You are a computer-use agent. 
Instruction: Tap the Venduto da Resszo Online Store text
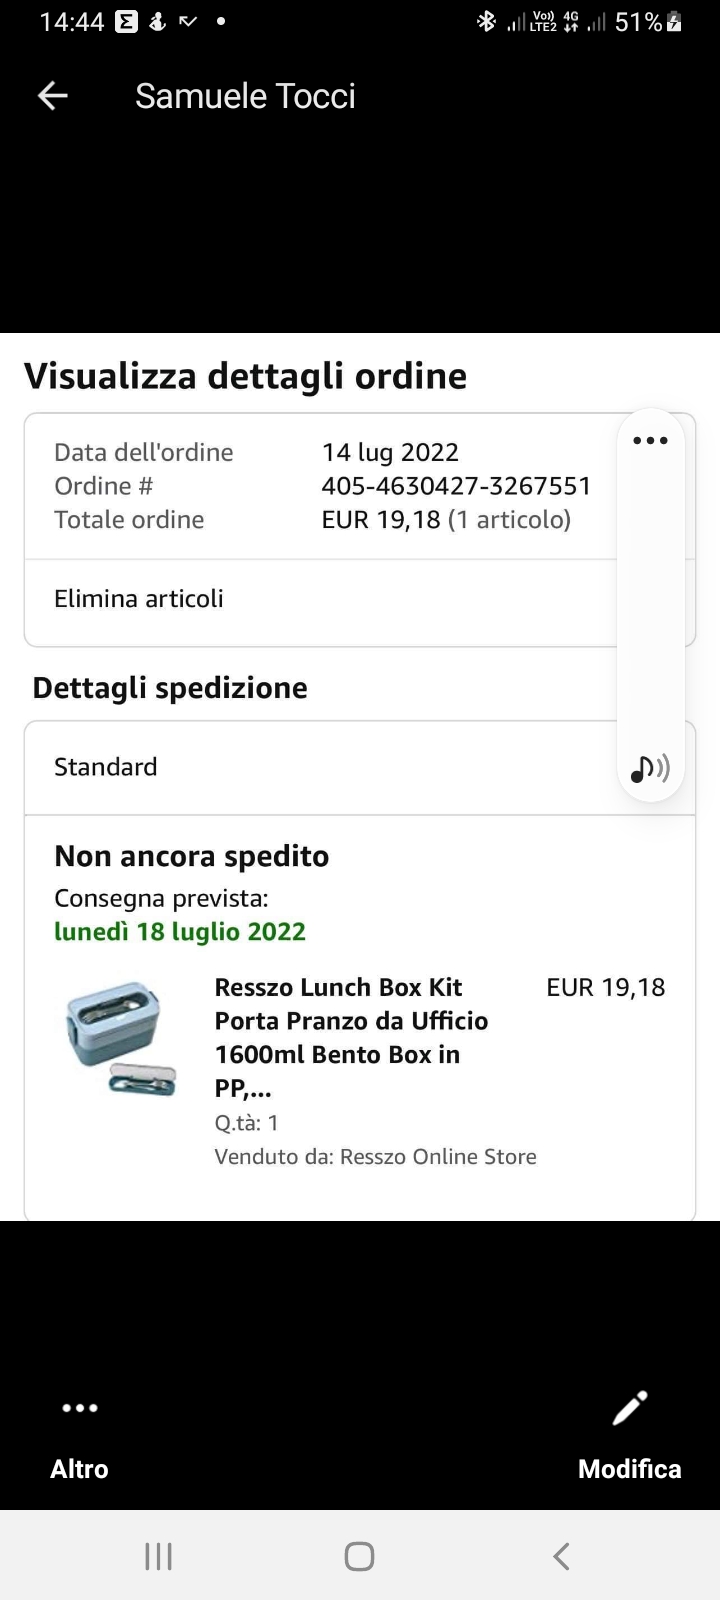pos(375,1157)
